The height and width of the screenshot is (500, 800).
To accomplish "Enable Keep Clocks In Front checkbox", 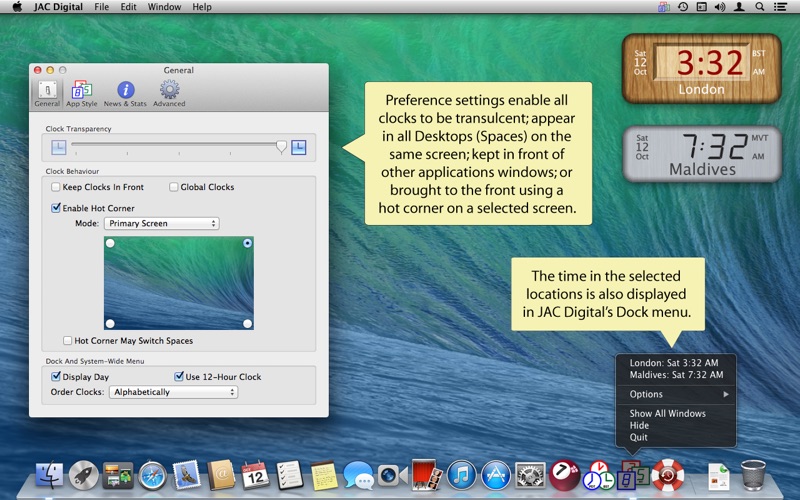I will coord(56,187).
